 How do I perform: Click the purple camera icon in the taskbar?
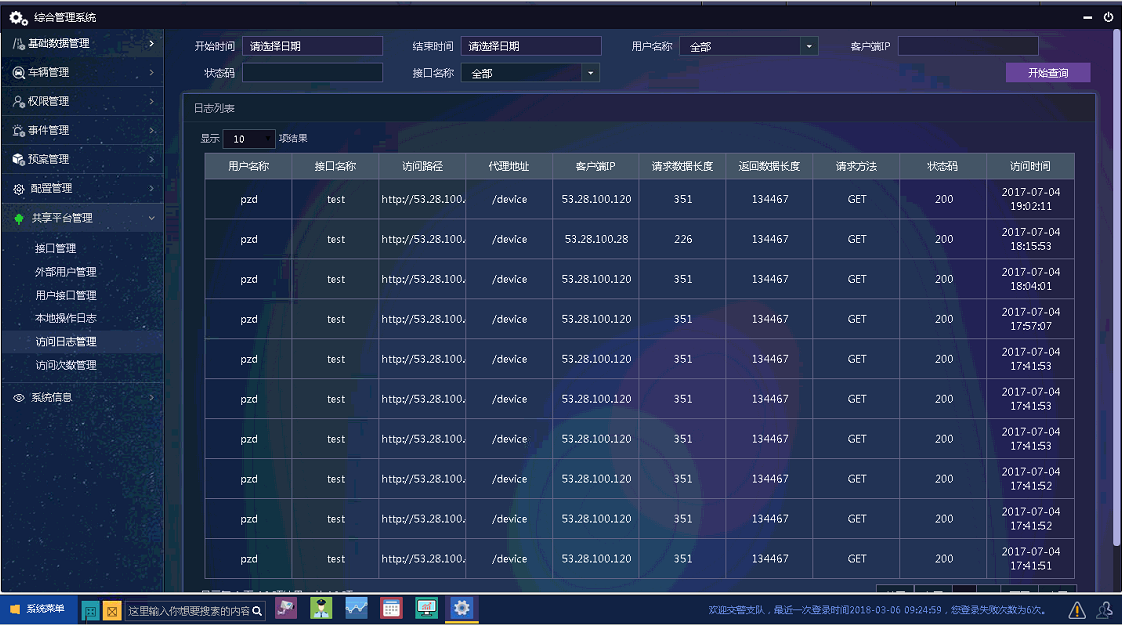(286, 608)
